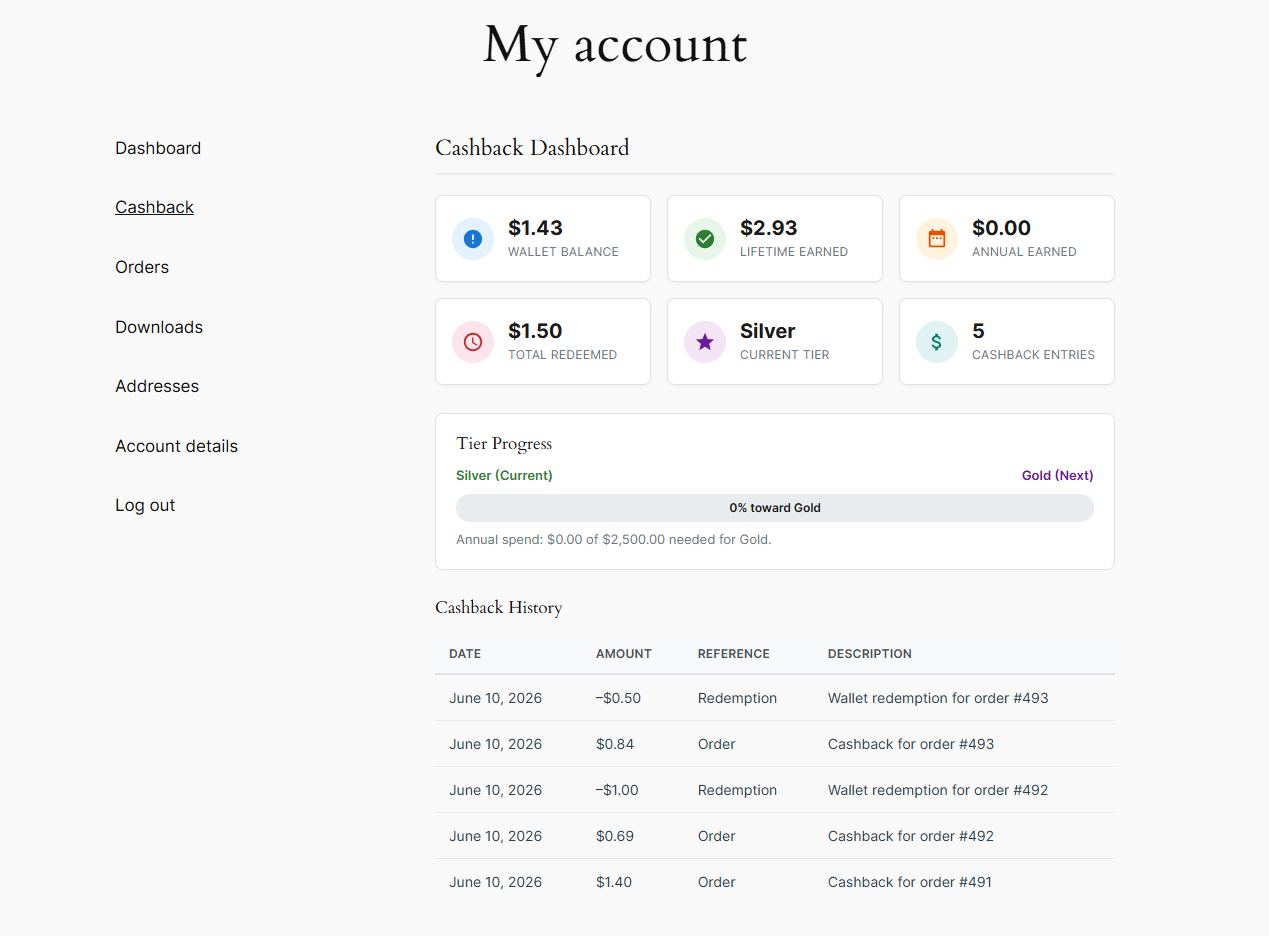Click the $1.43 wallet balance value

click(x=535, y=228)
